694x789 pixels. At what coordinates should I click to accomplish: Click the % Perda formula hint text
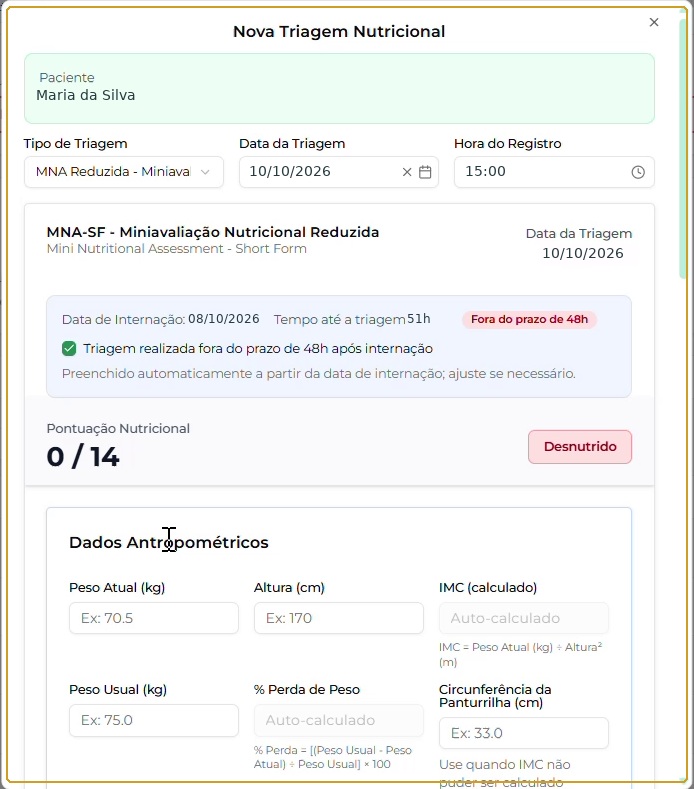point(333,757)
